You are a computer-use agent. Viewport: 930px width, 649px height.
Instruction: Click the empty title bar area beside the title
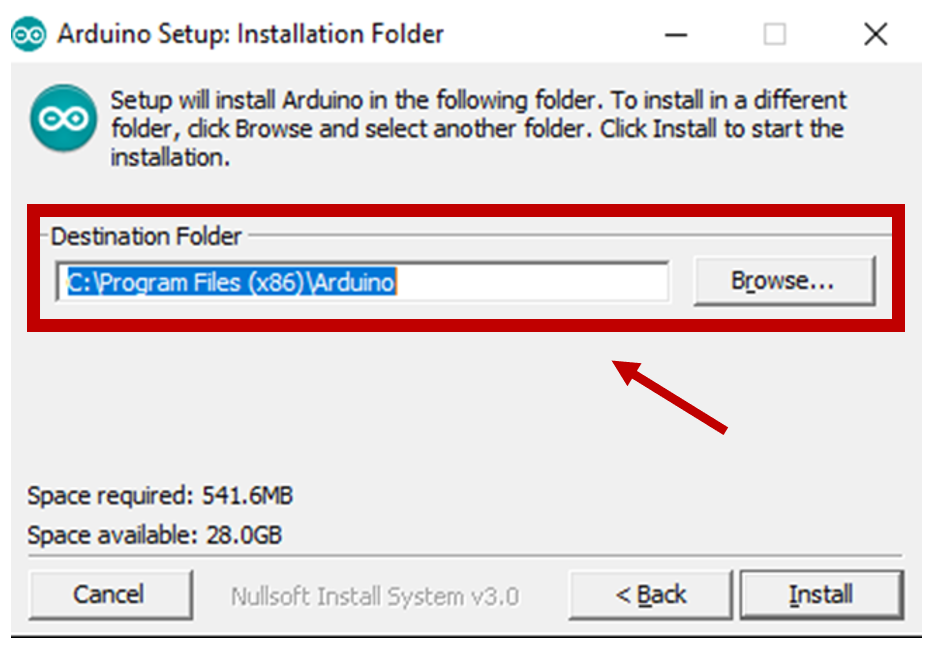(550, 34)
